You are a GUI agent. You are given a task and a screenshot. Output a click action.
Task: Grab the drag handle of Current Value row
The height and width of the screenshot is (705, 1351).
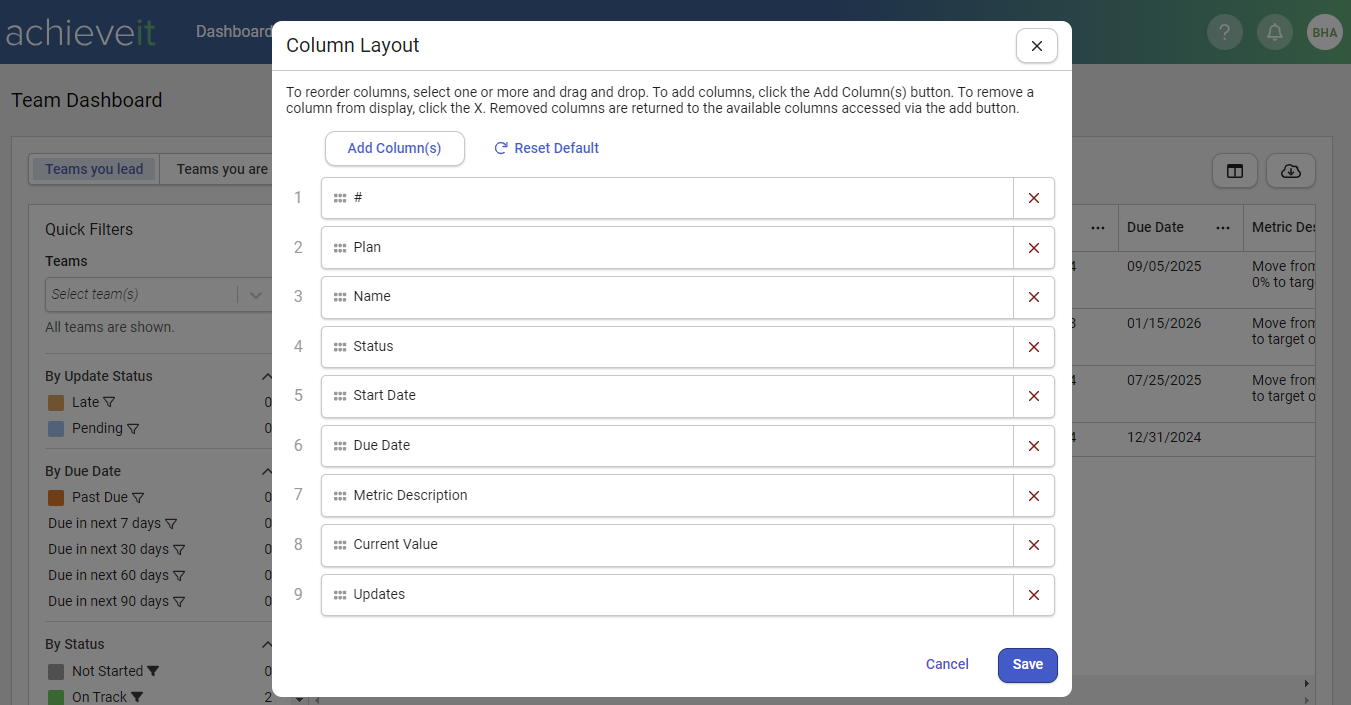(340, 545)
